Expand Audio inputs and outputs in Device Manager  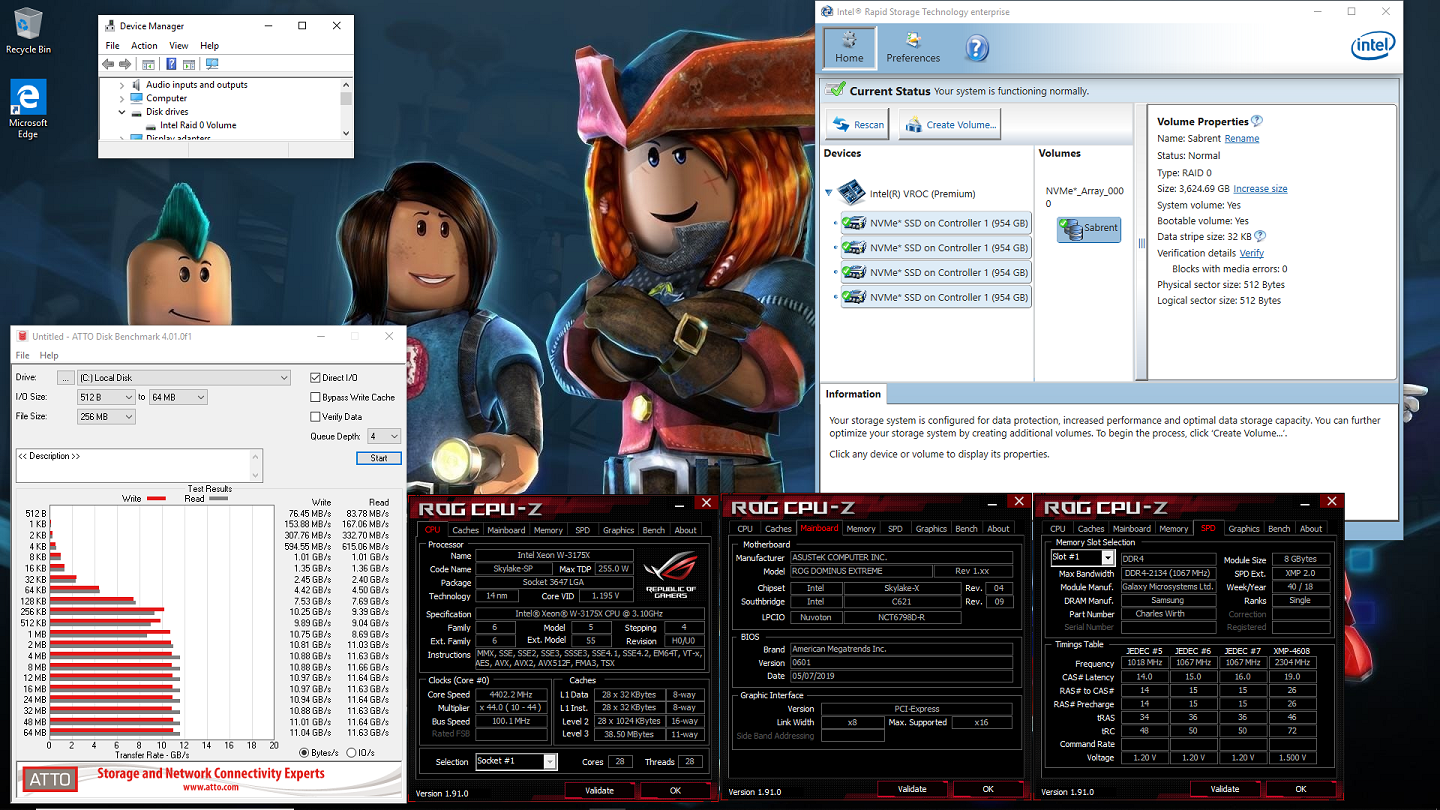click(x=122, y=85)
